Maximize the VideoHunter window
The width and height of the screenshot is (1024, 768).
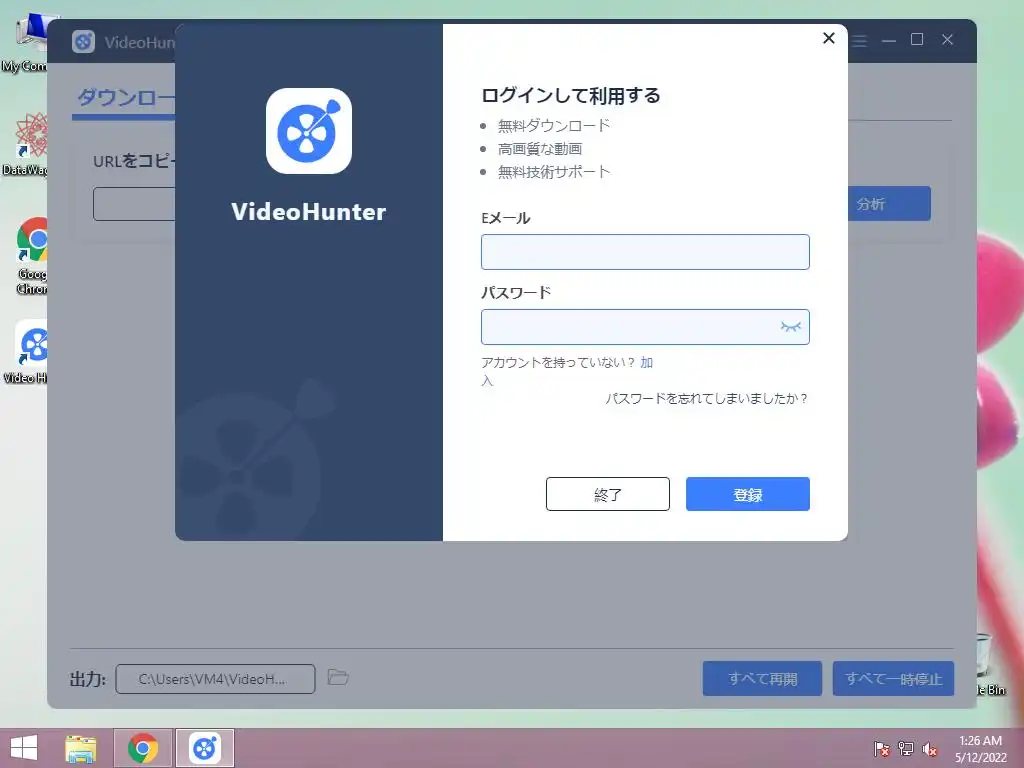(x=917, y=40)
